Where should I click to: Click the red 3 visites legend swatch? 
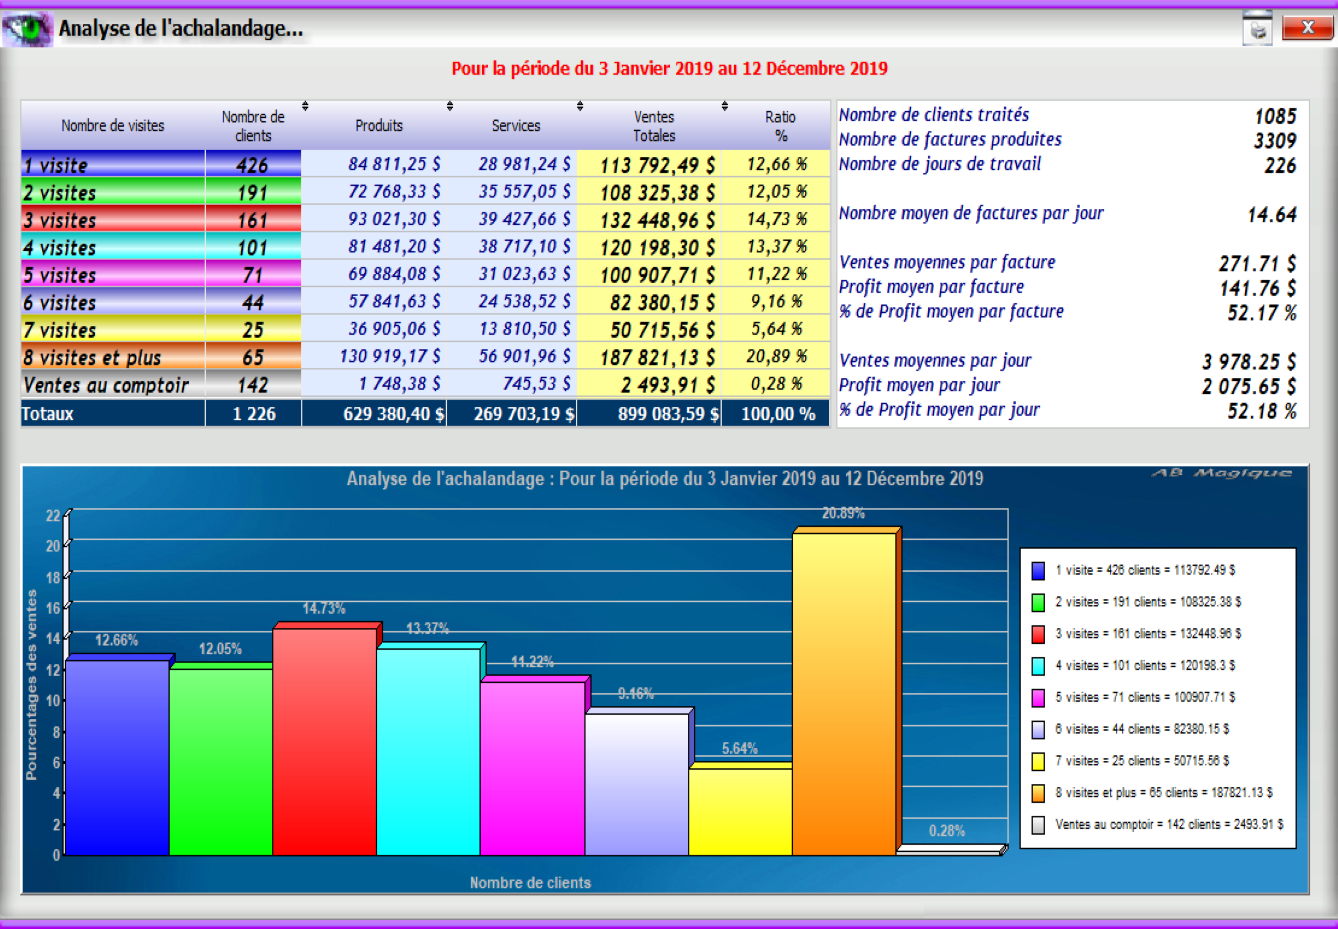pyautogui.click(x=1038, y=634)
